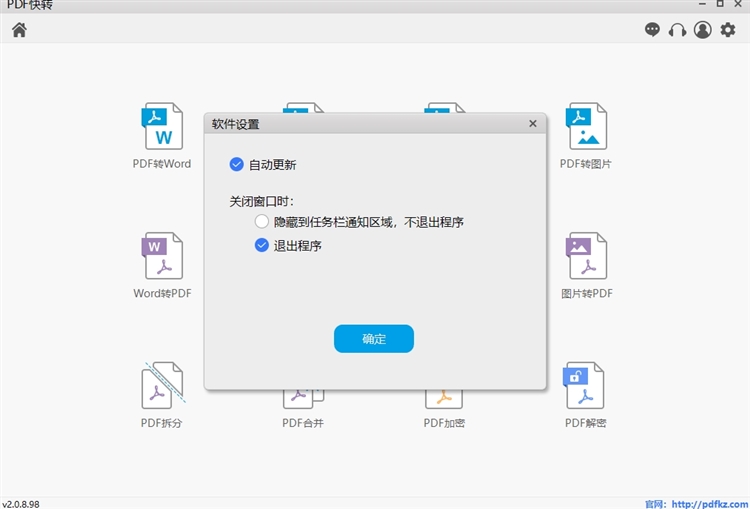The image size is (750, 509).
Task: Open the PDF转Word tool
Action: click(x=162, y=136)
